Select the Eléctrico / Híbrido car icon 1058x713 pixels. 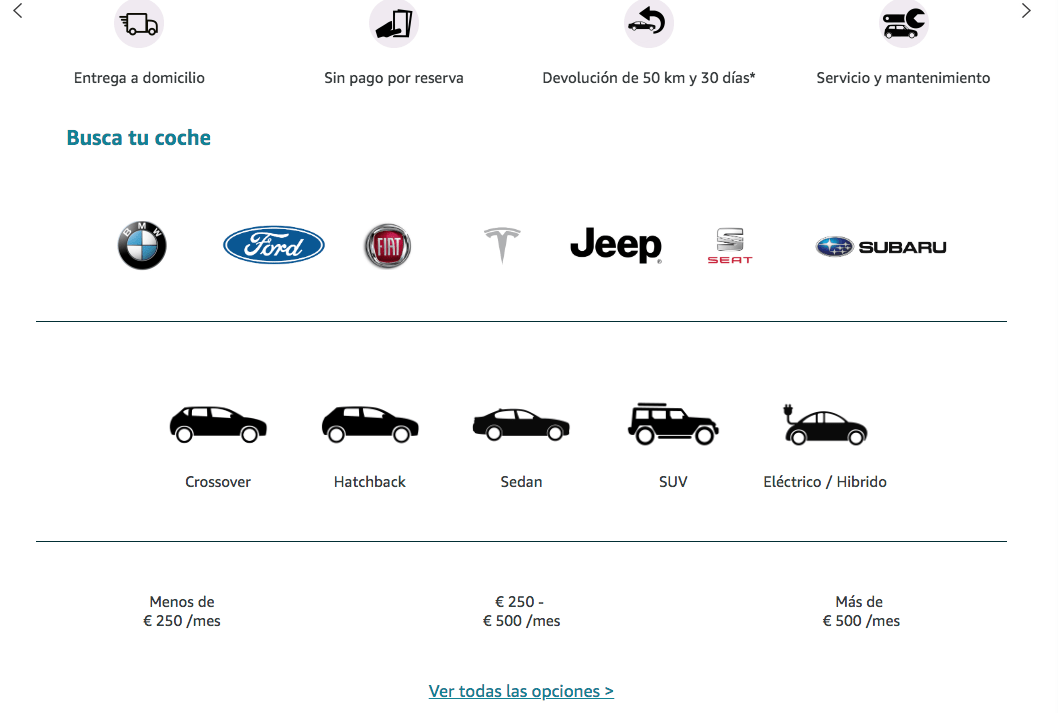point(825,424)
